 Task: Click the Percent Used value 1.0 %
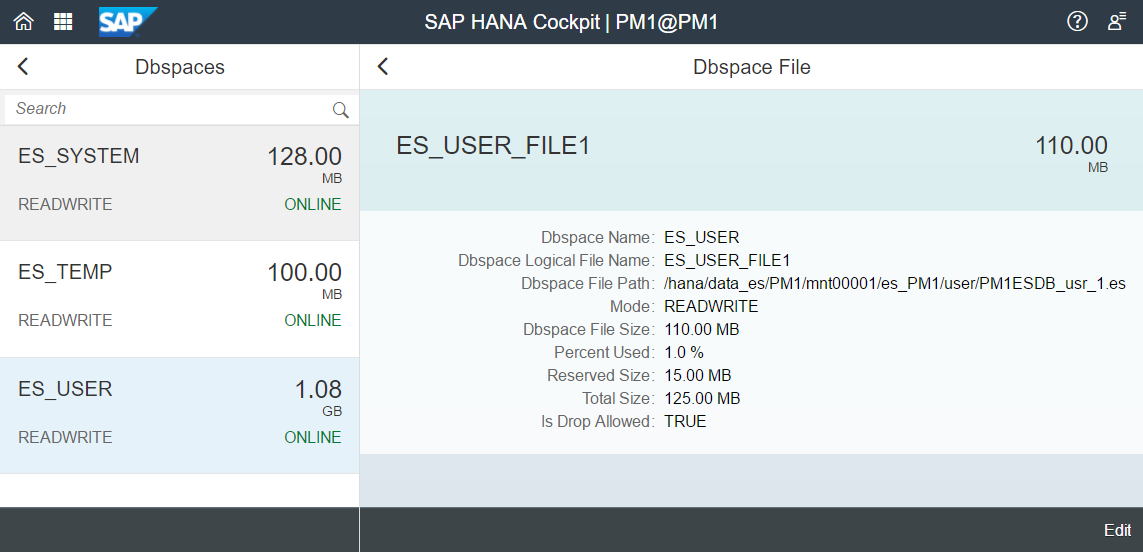(684, 352)
